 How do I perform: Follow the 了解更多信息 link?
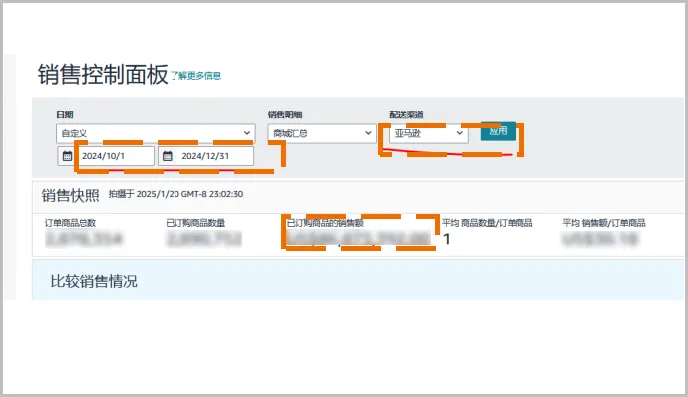click(196, 76)
